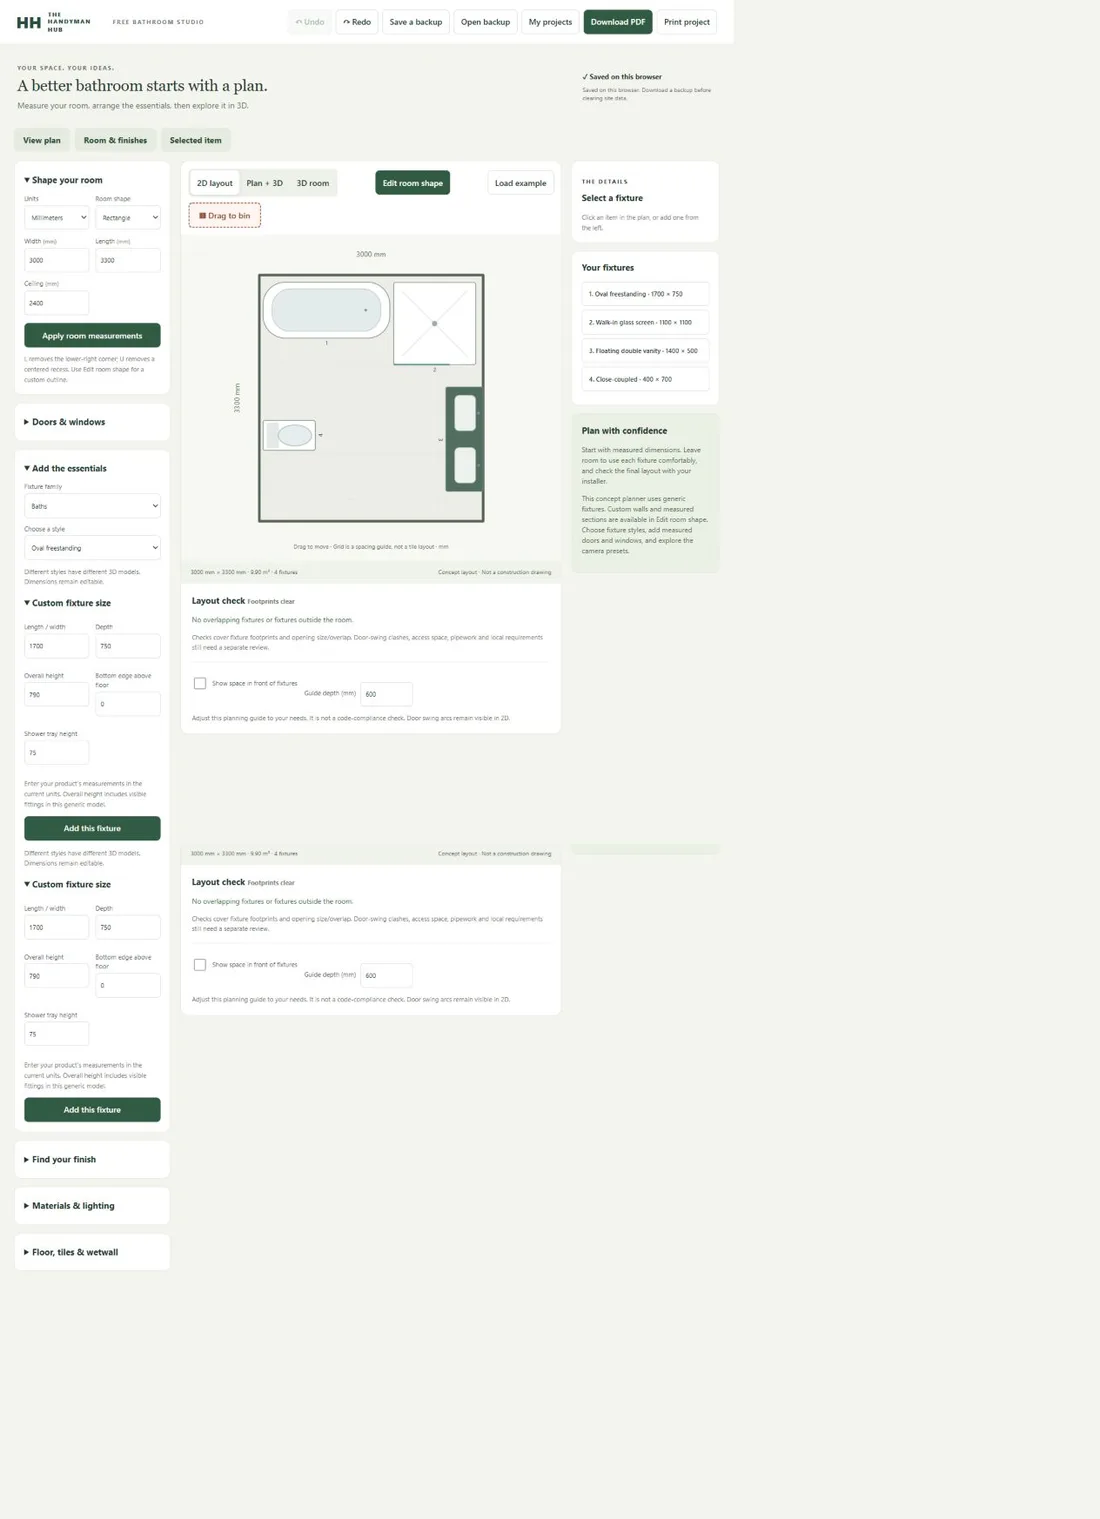Viewport: 1100px width, 1519px height.
Task: Collapse the Shape your room section
Action: (63, 180)
